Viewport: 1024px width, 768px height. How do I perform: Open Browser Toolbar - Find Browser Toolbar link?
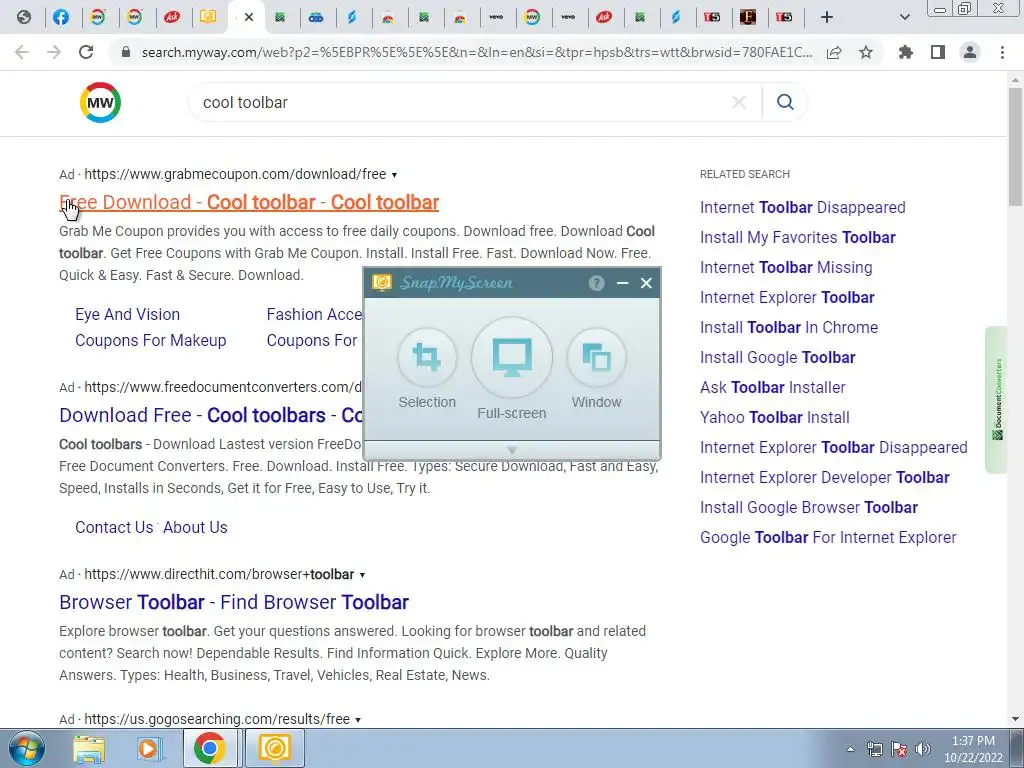coord(234,602)
